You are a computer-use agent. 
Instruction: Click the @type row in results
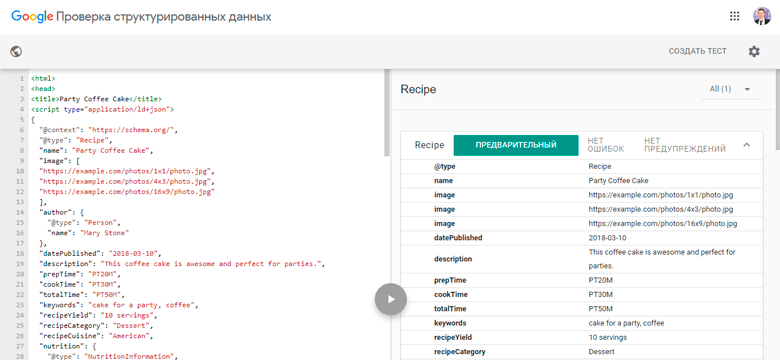pos(582,167)
